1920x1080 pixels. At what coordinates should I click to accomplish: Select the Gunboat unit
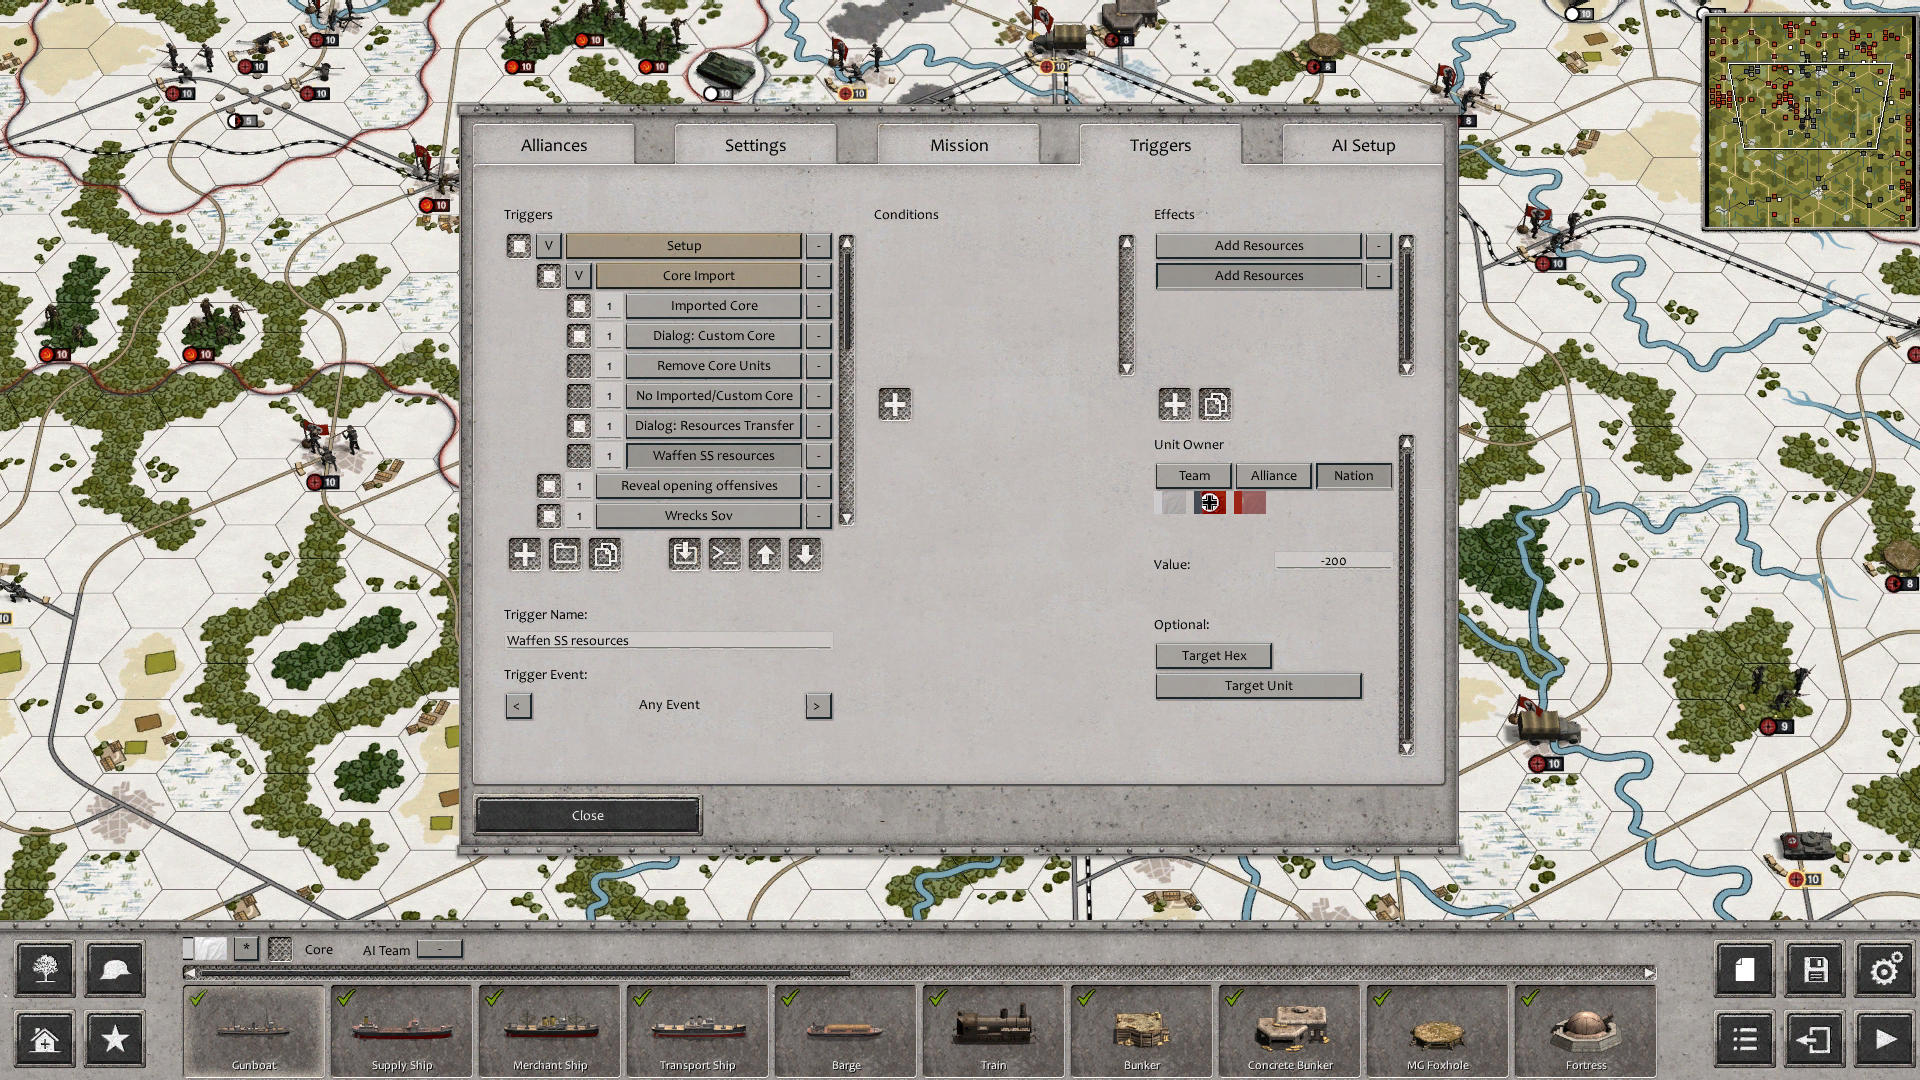[x=254, y=1030]
